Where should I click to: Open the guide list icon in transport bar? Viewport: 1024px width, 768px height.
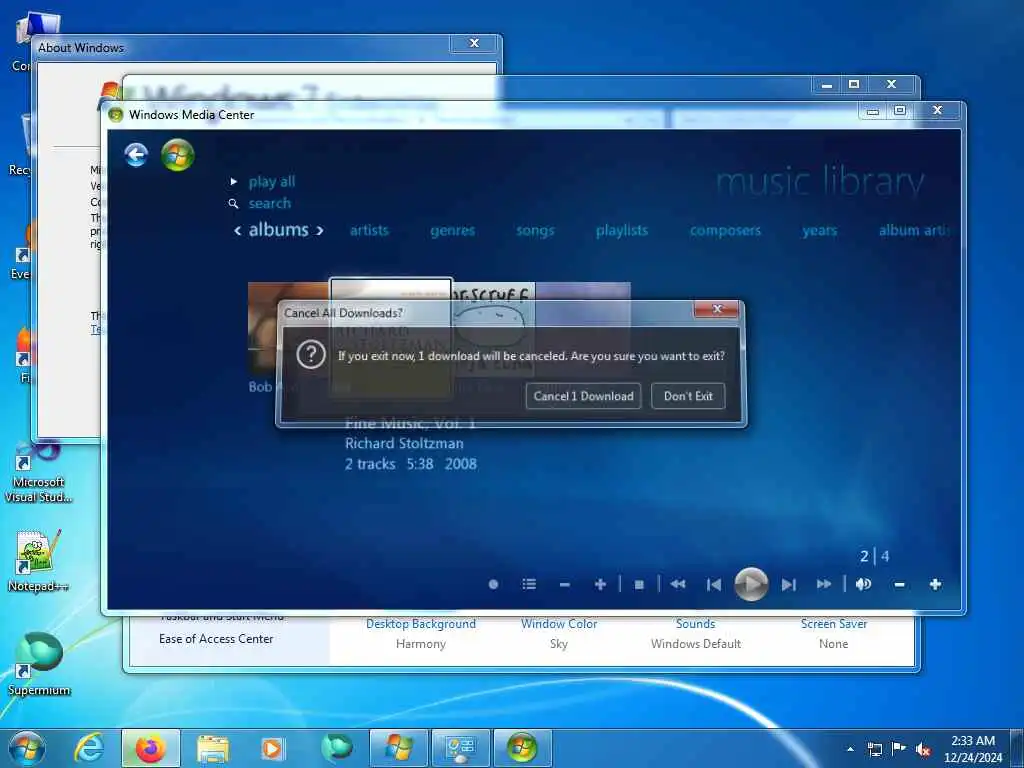[529, 584]
